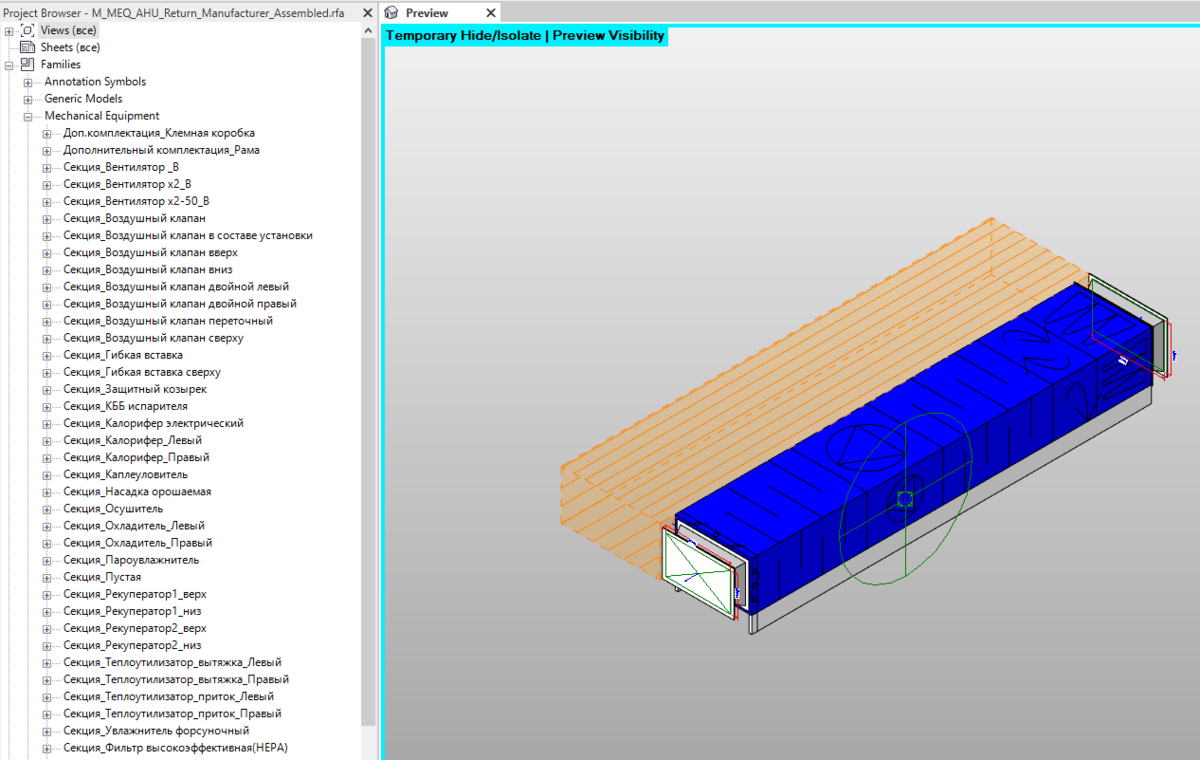Click the Families node icon
This screenshot has width=1200, height=760.
pyautogui.click(x=28, y=65)
